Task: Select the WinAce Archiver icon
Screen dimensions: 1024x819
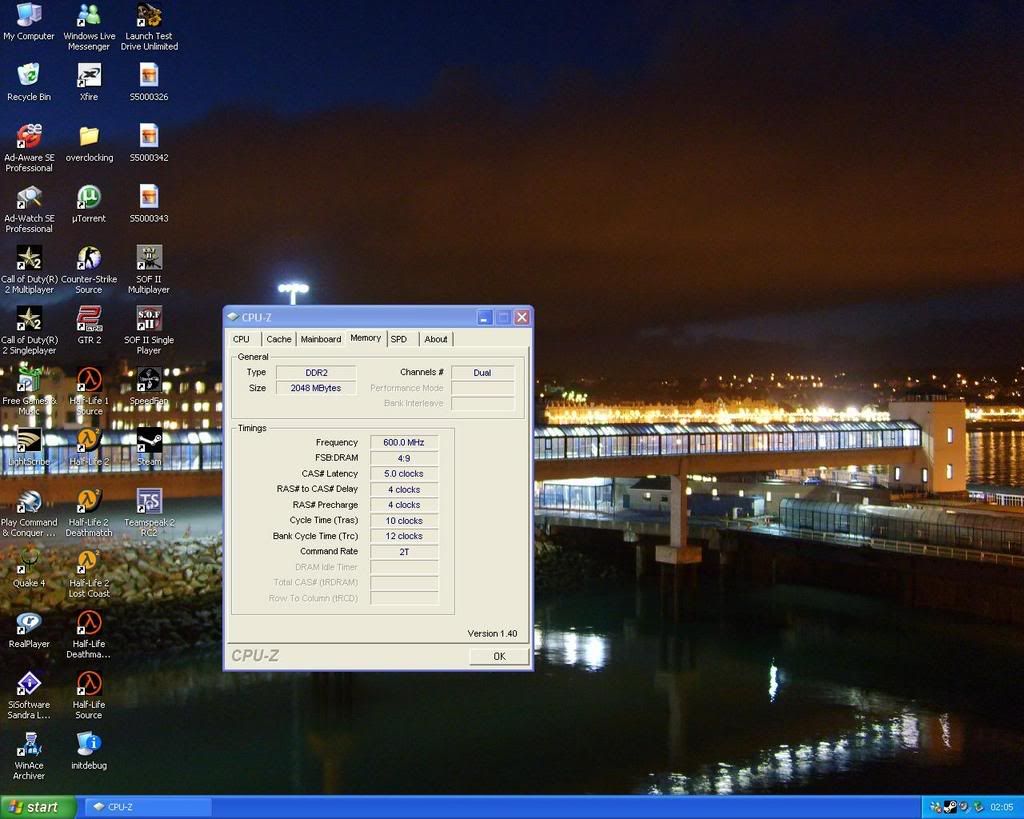Action: 29,756
